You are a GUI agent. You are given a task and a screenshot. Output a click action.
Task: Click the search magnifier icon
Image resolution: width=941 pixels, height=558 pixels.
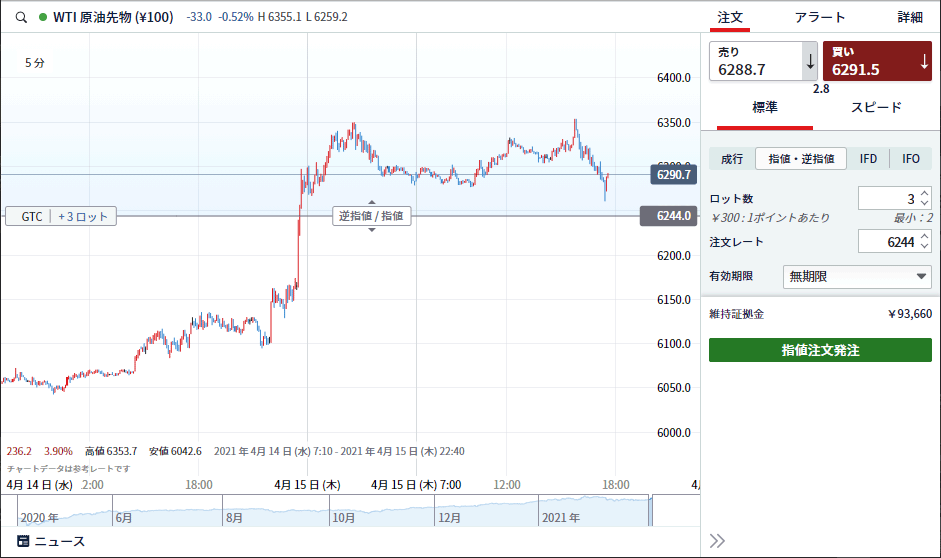pos(21,17)
